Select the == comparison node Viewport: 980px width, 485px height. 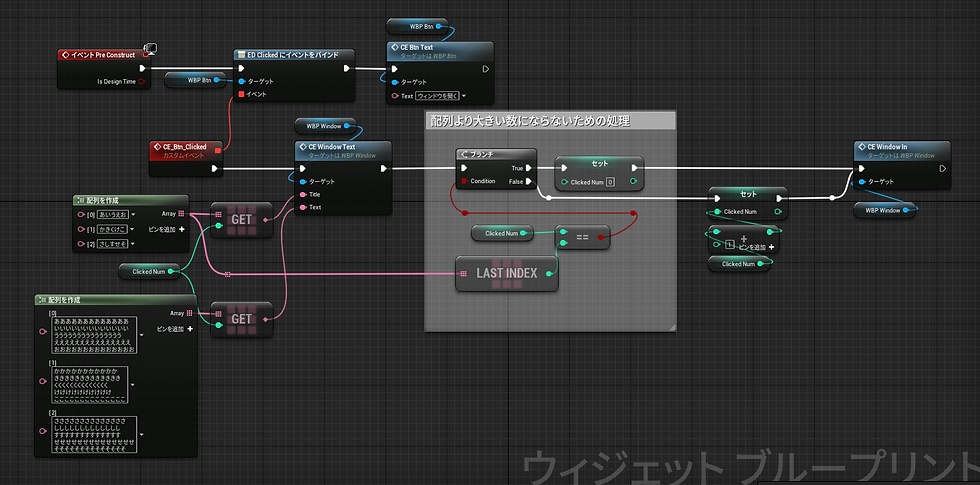point(582,237)
